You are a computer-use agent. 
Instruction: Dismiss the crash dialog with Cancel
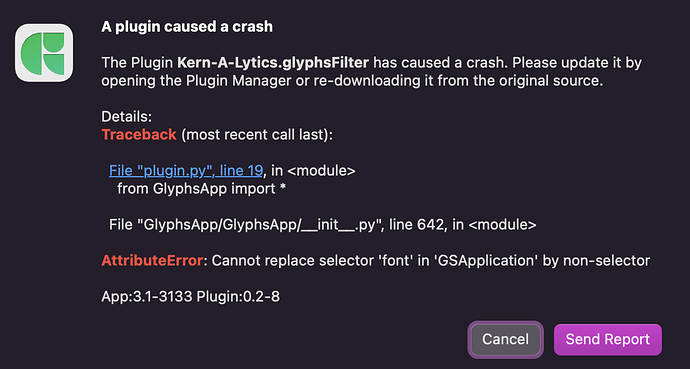(505, 339)
